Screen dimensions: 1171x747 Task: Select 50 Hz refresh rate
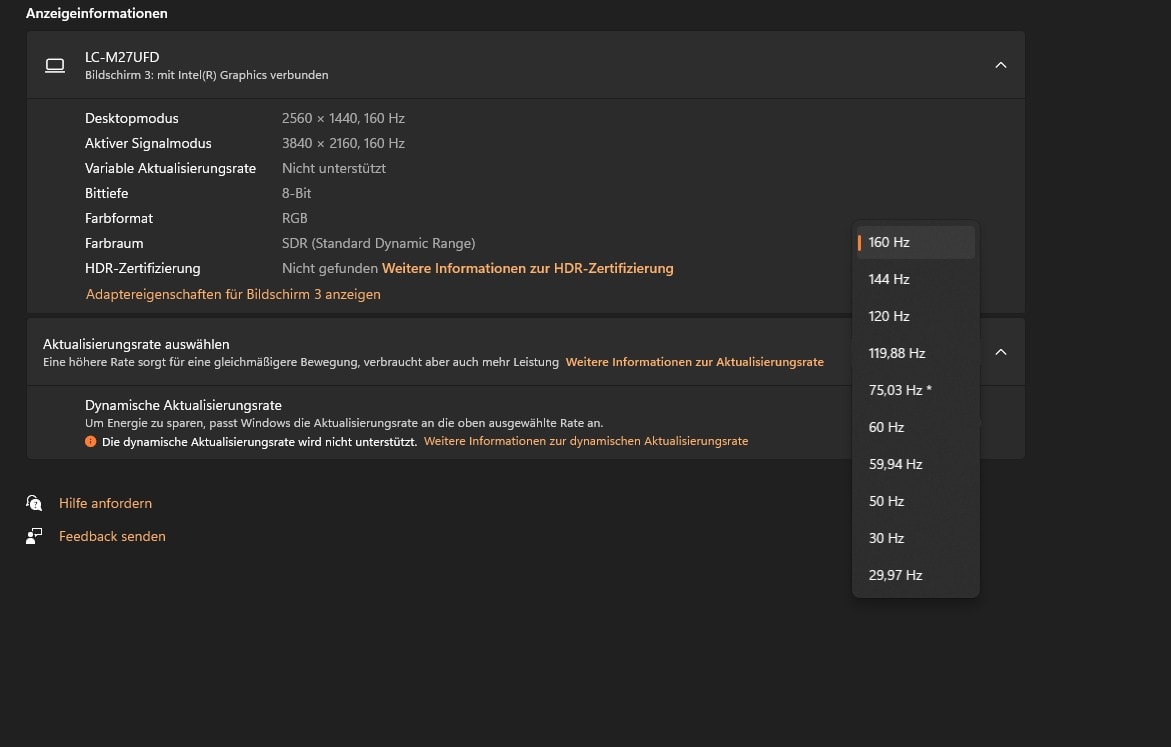(886, 501)
